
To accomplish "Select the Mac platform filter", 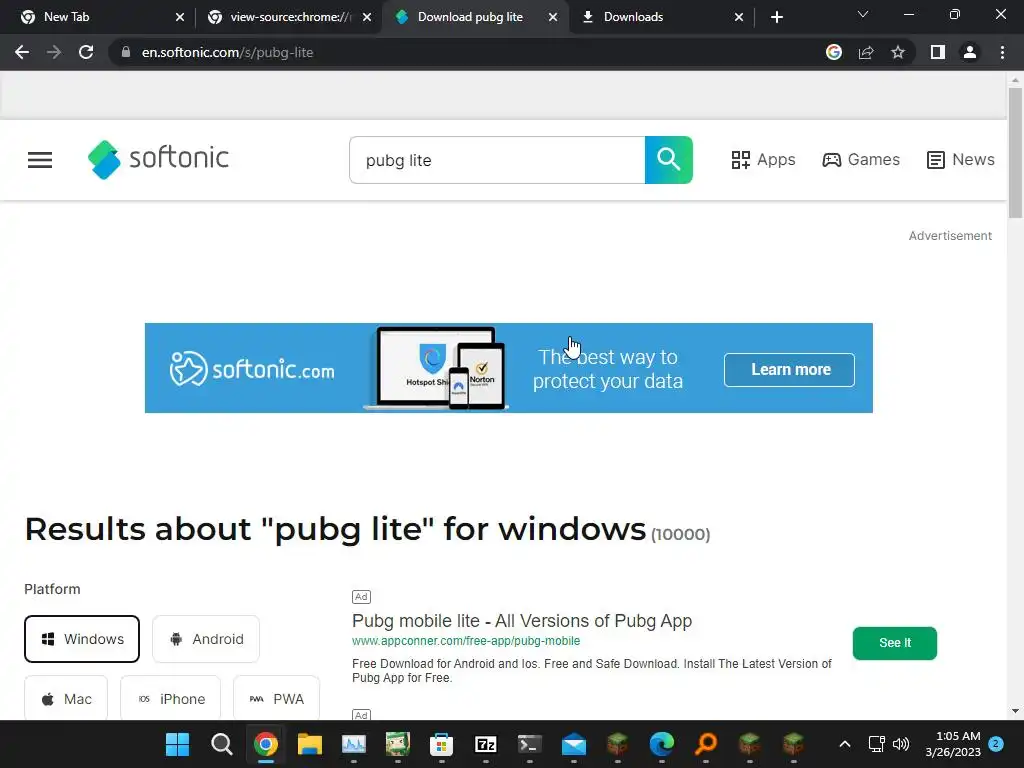I will click(66, 699).
